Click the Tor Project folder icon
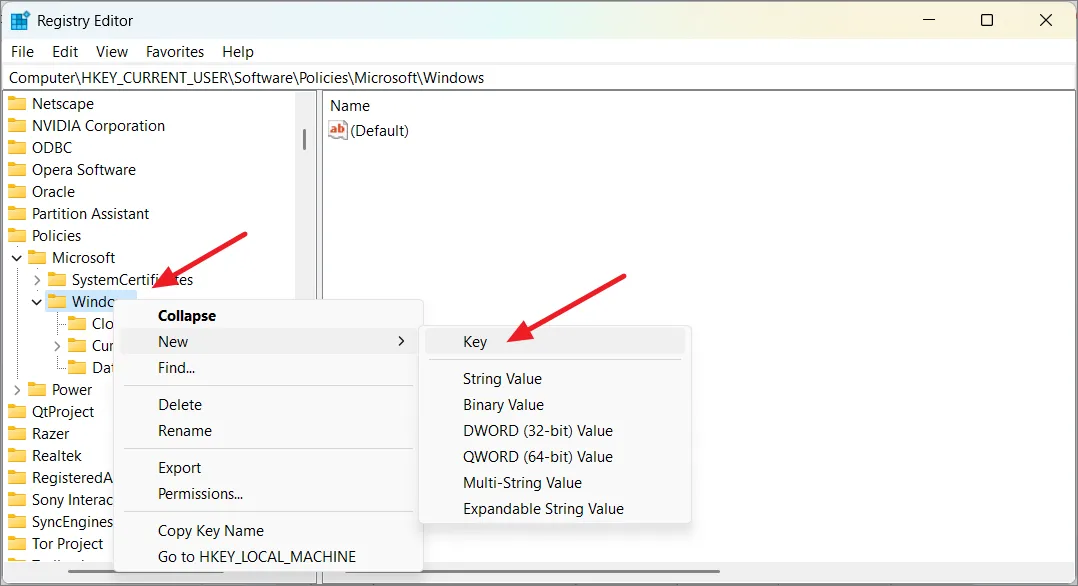This screenshot has width=1078, height=586. pyautogui.click(x=17, y=543)
